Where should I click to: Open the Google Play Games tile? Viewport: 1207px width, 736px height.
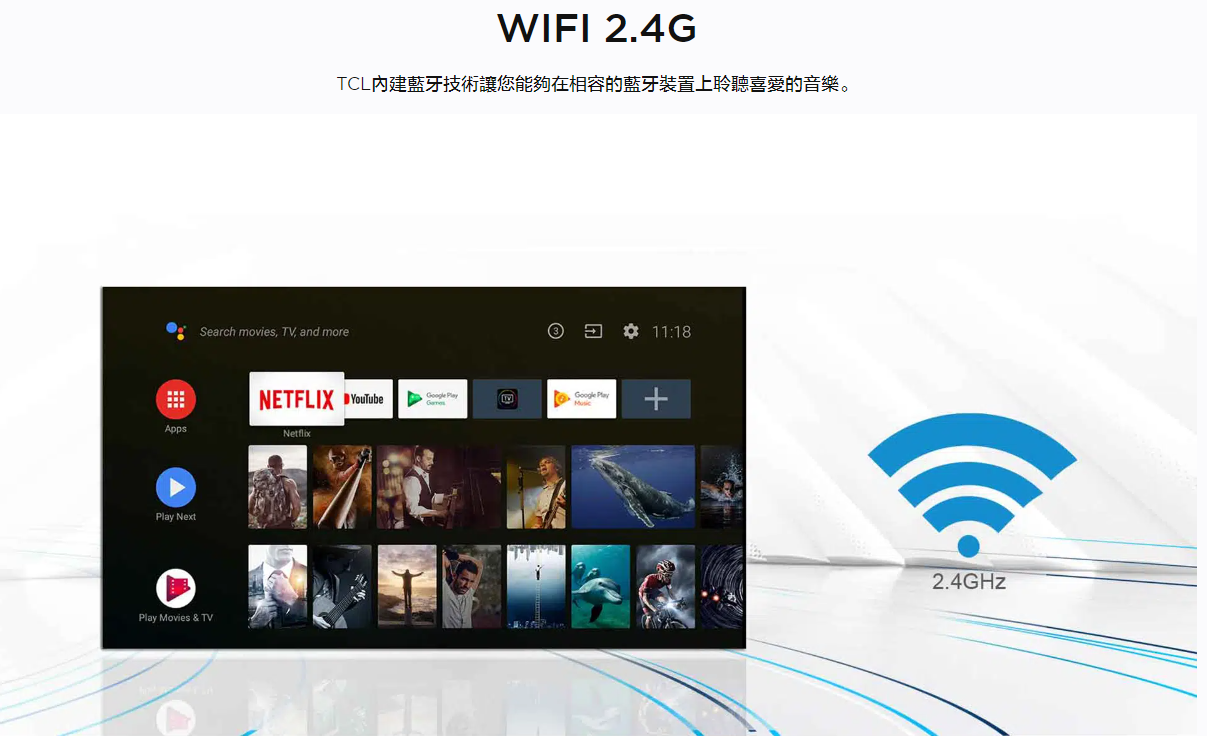(433, 399)
